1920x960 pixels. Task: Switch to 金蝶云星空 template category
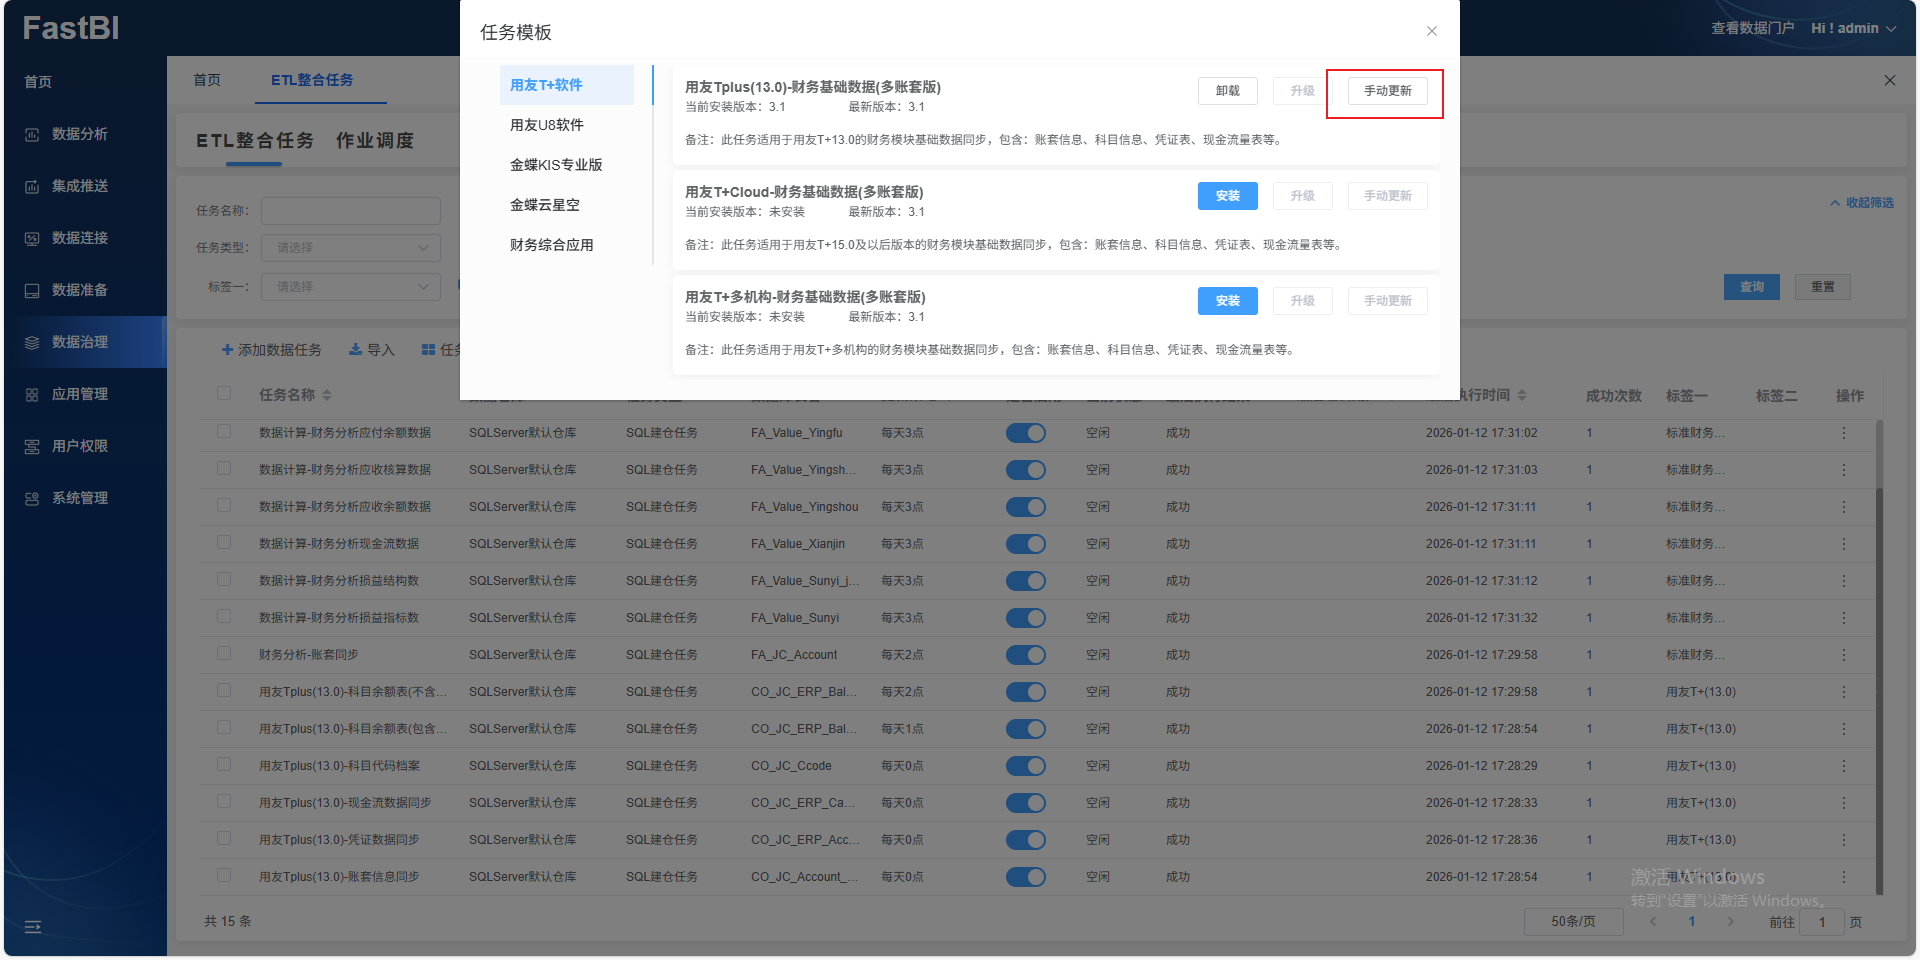(x=545, y=205)
